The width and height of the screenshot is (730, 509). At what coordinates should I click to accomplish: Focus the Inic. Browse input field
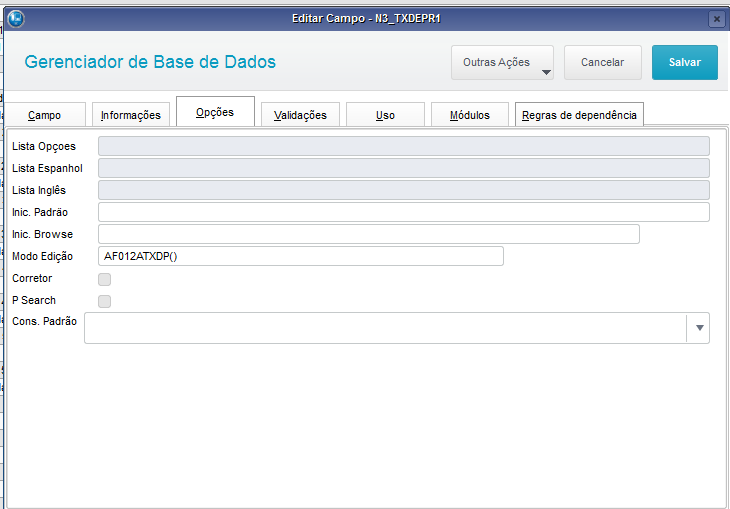pos(369,234)
